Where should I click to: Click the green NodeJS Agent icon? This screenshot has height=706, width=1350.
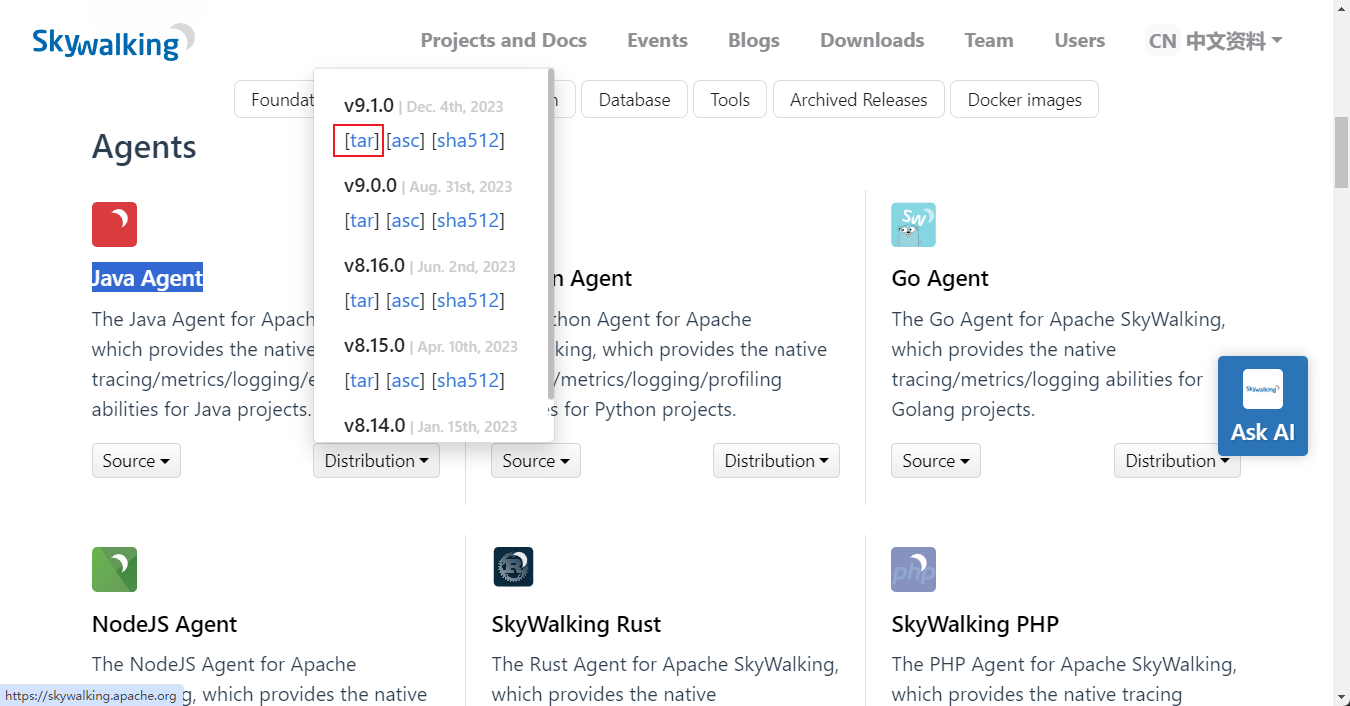point(114,569)
